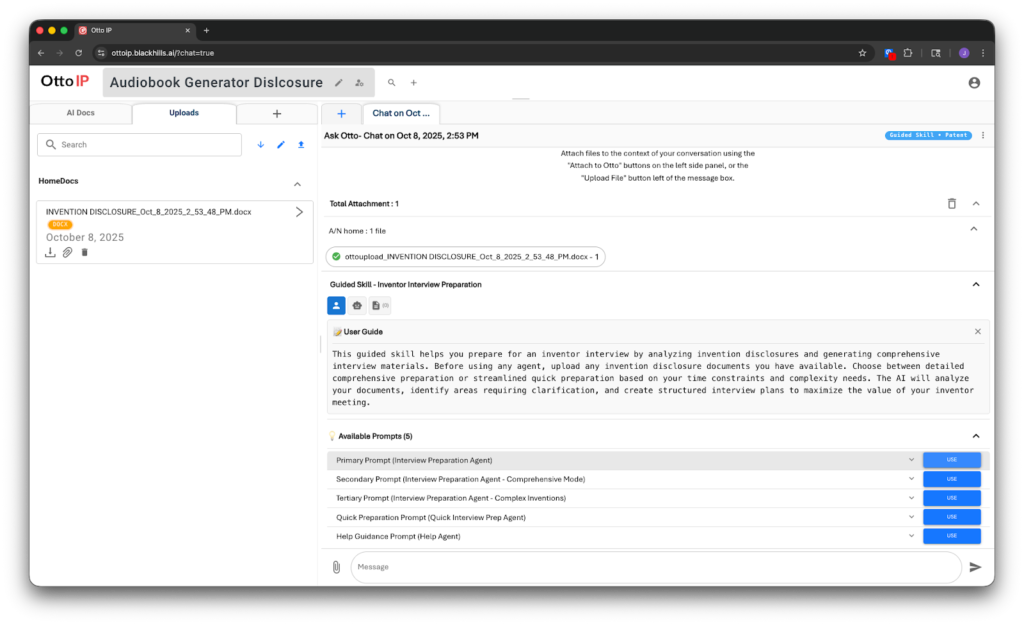Screen dimensions: 1024x625
Task: Click the paperclip icon left of Message box
Action: (x=336, y=567)
